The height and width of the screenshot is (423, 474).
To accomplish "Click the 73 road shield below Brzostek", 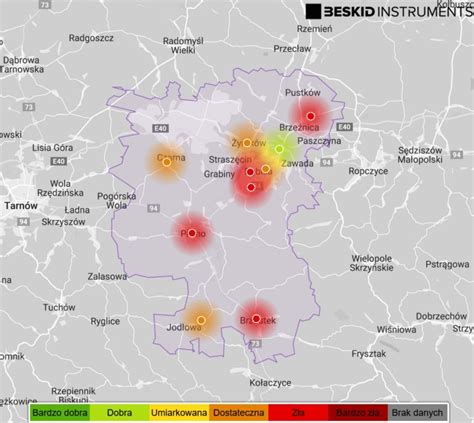I will [x=255, y=343].
